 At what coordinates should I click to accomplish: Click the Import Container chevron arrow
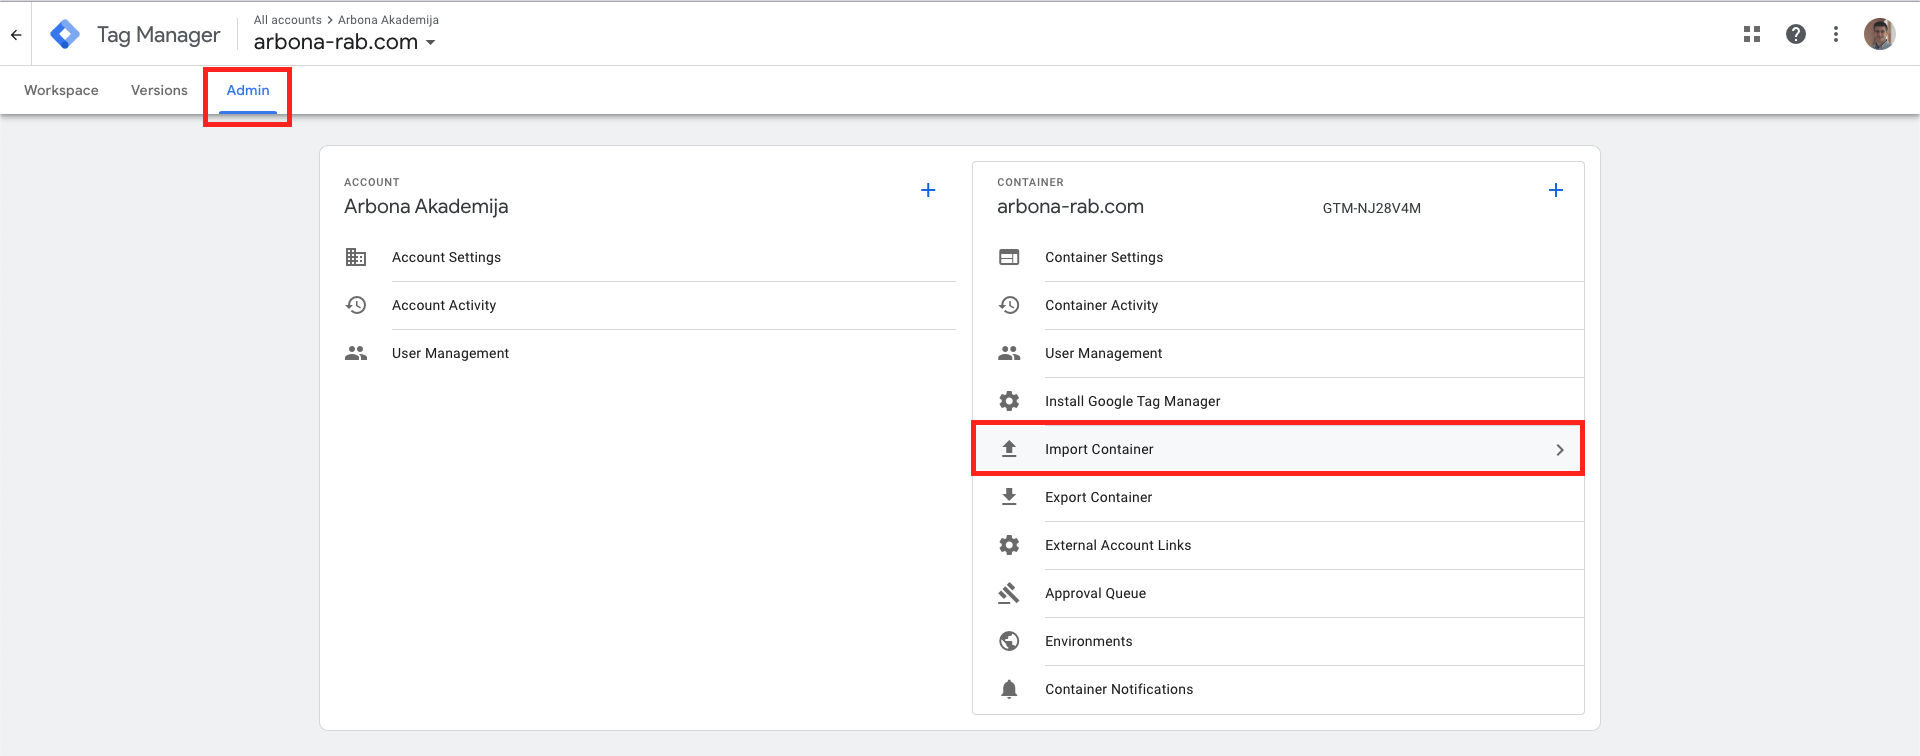tap(1560, 450)
